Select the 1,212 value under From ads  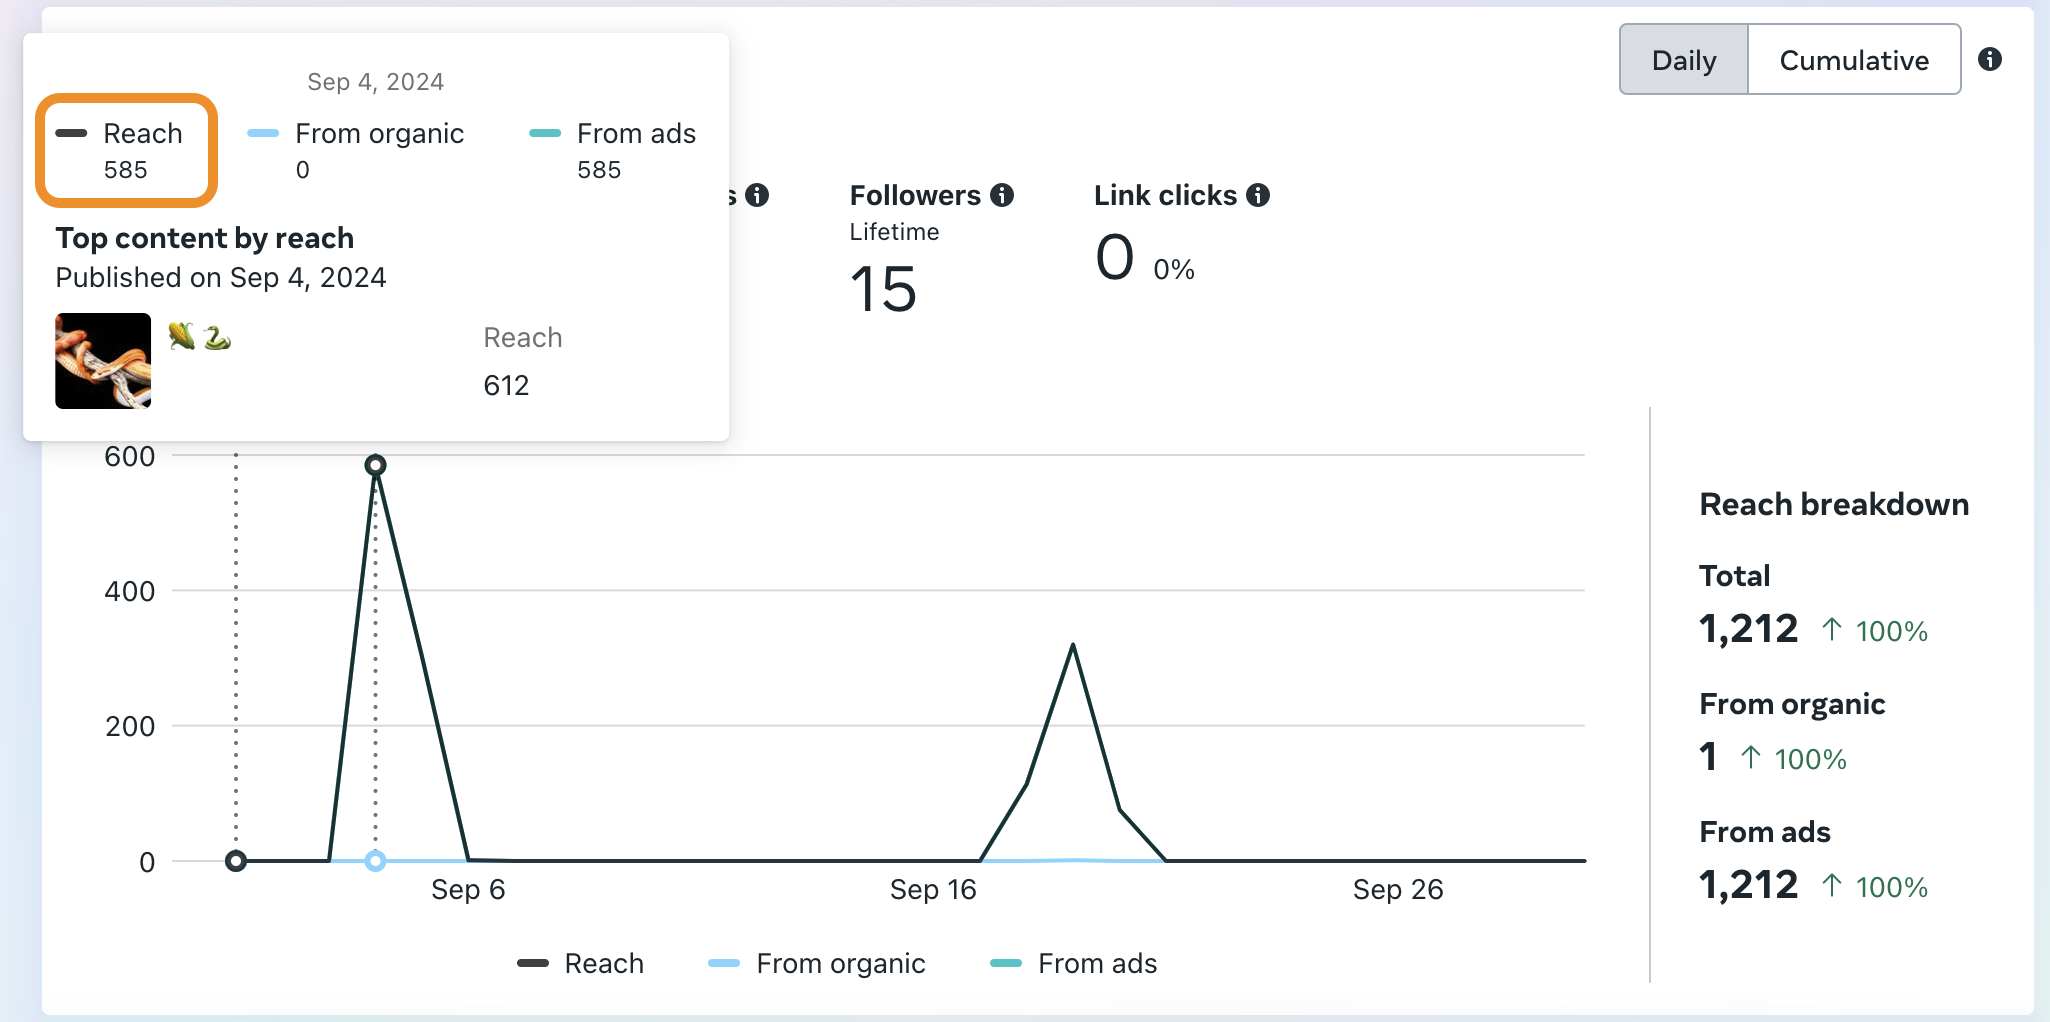click(x=1748, y=885)
